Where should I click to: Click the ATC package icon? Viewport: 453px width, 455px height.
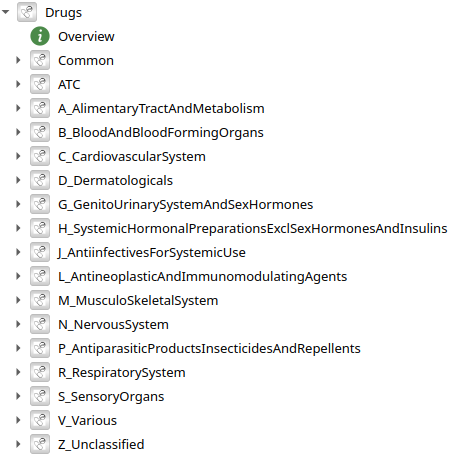(40, 84)
